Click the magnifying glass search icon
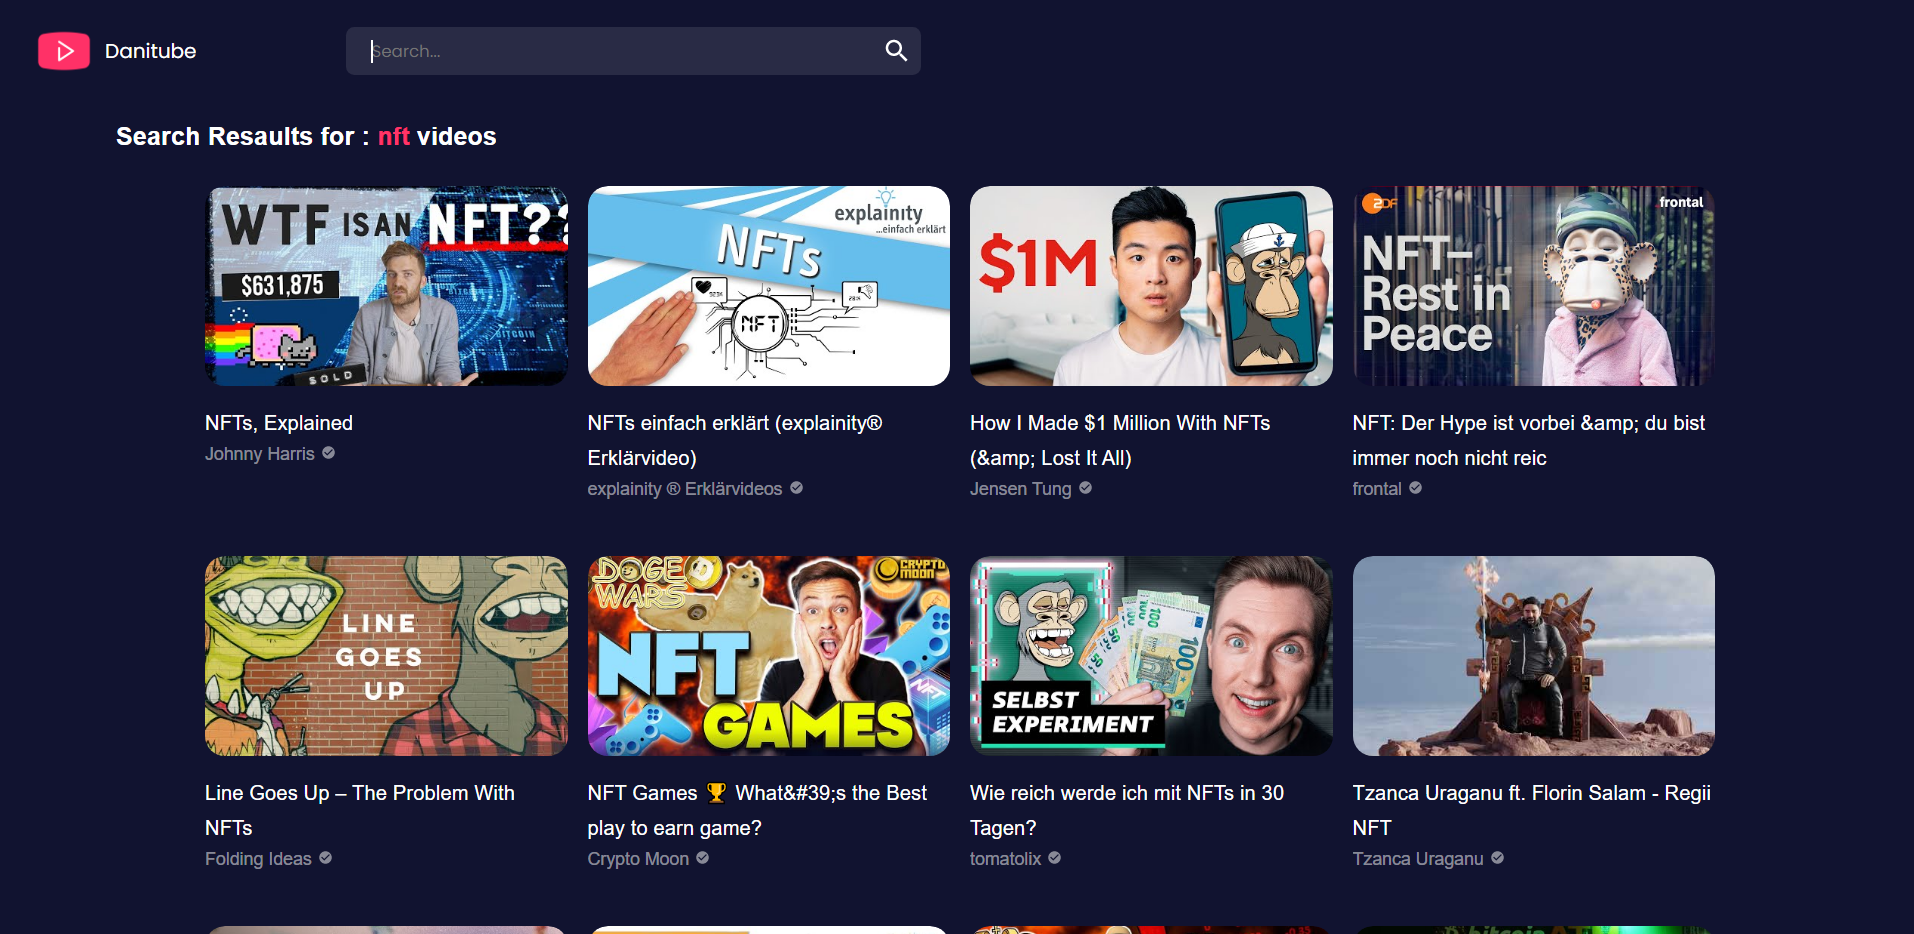 tap(896, 51)
